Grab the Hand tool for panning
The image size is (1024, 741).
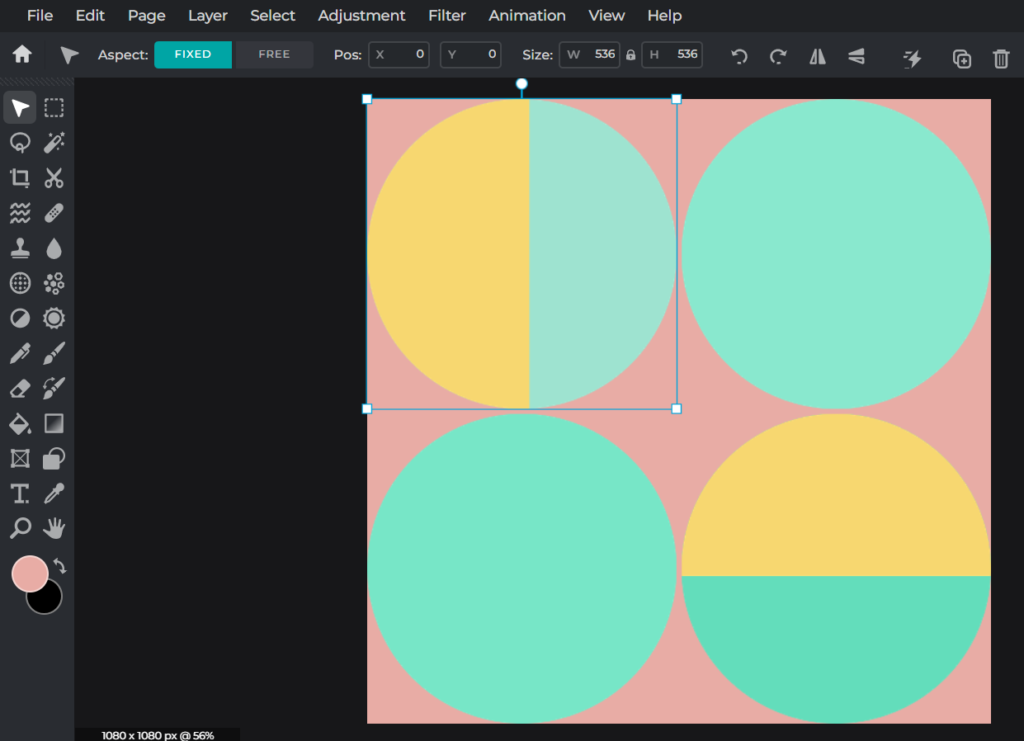53,528
